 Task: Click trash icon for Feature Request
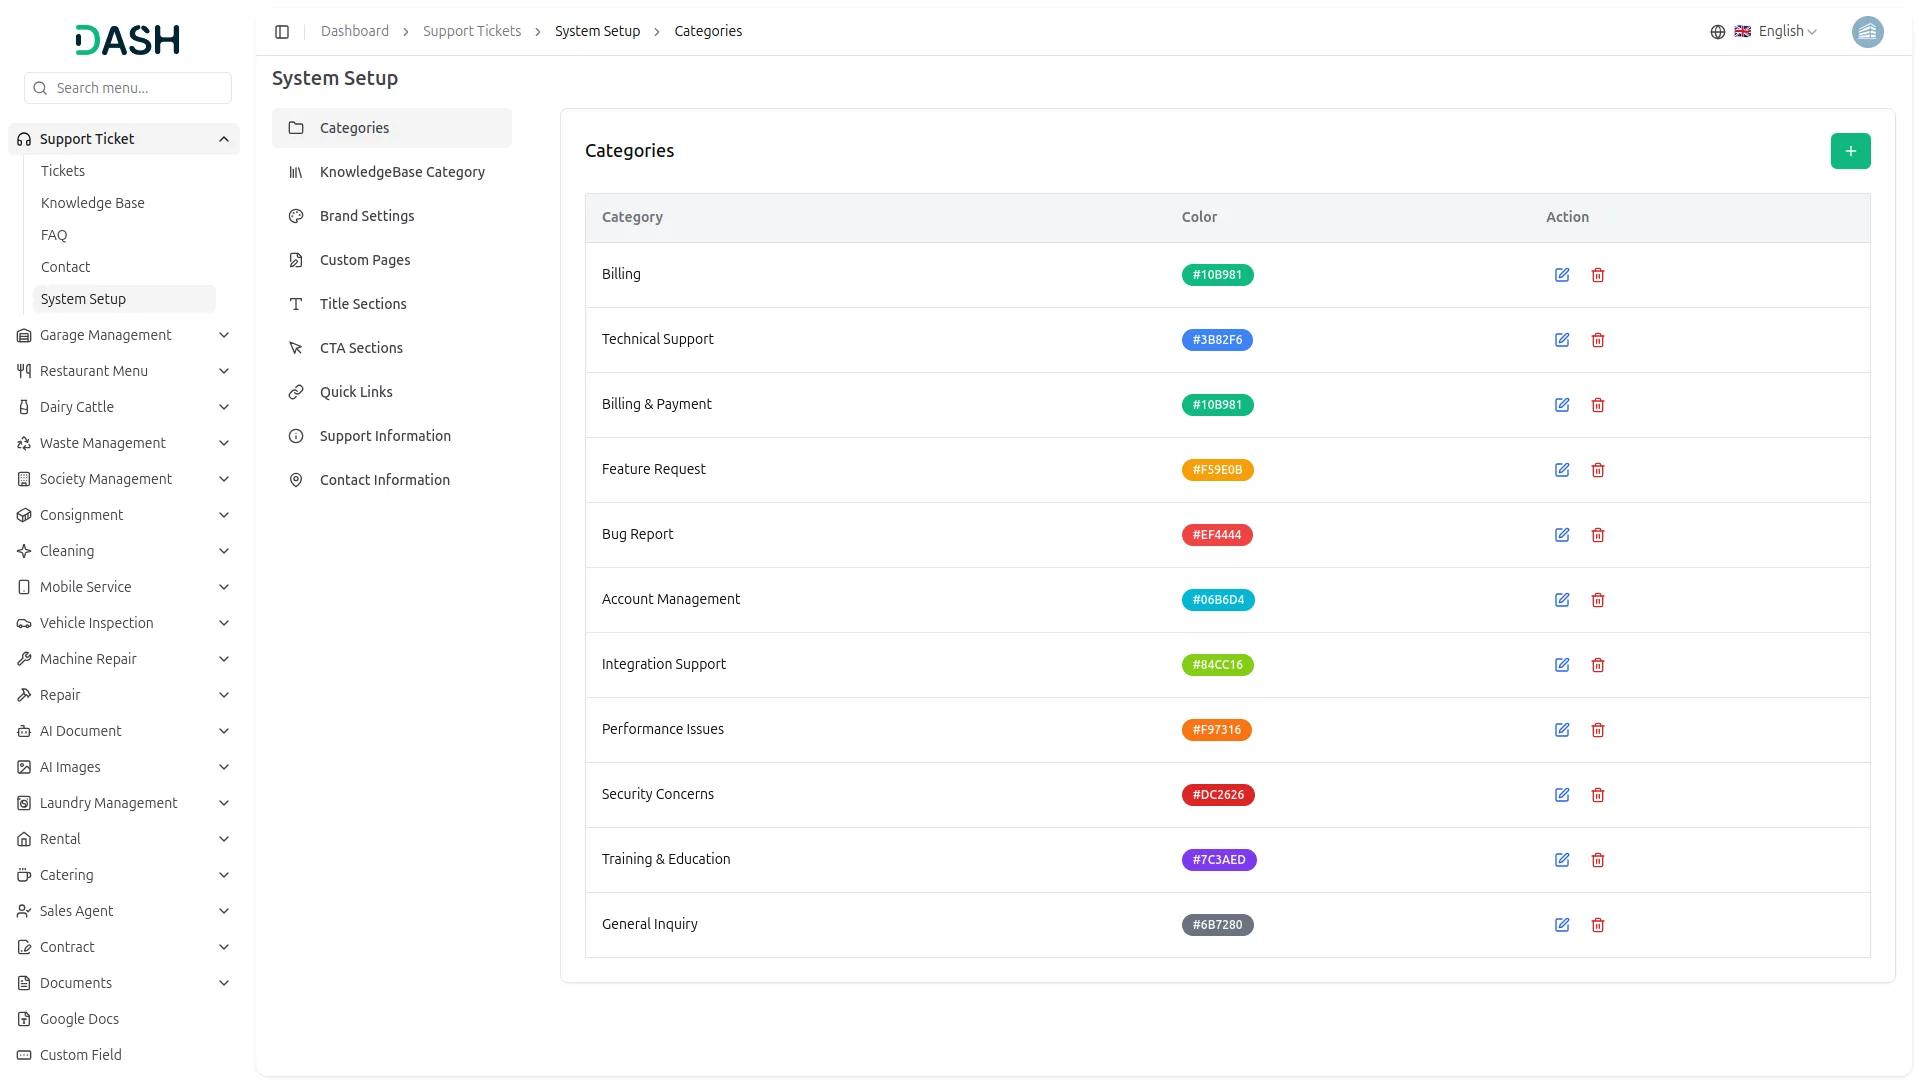pos(1598,470)
